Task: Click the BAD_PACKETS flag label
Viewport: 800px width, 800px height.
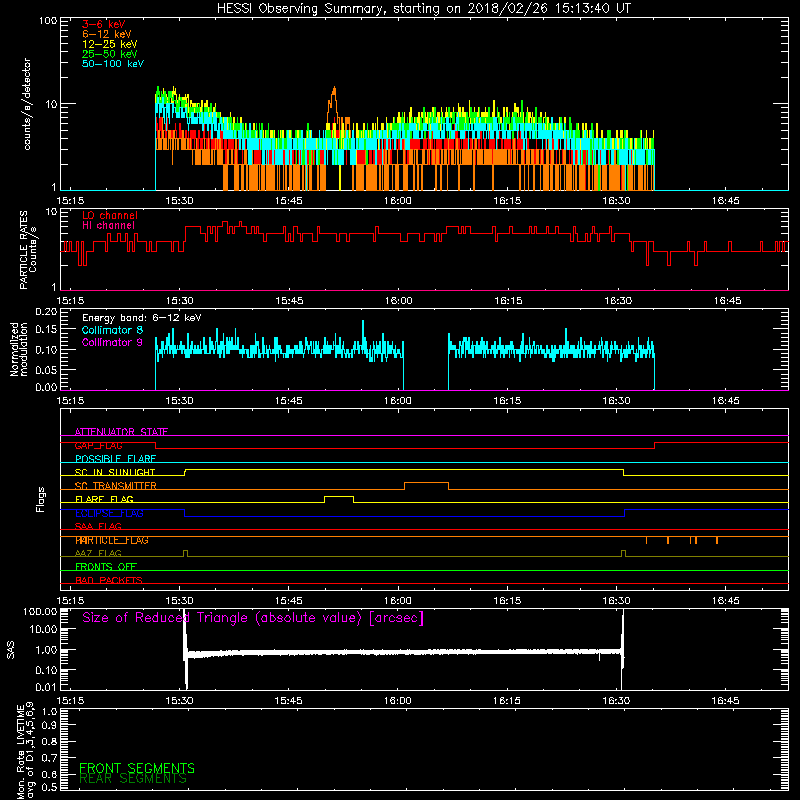Action: click(x=109, y=580)
